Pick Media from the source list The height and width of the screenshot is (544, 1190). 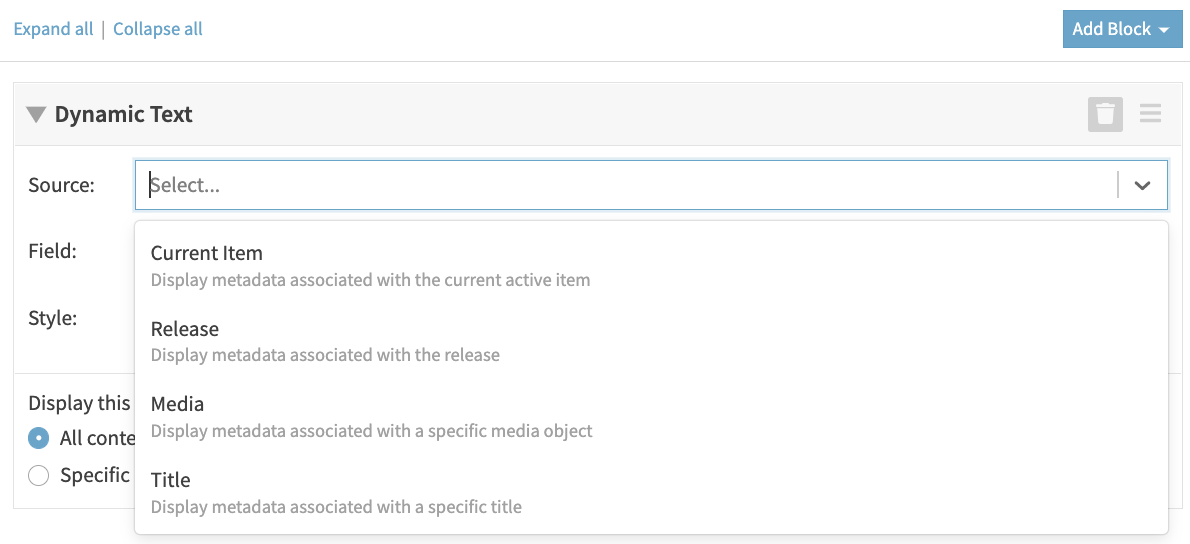click(x=177, y=404)
